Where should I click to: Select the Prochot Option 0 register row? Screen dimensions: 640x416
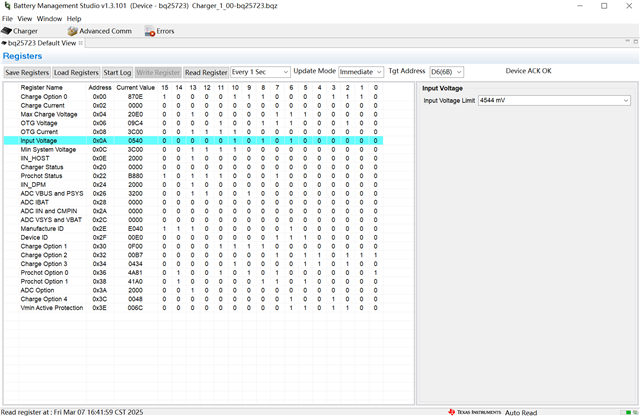tap(193, 273)
